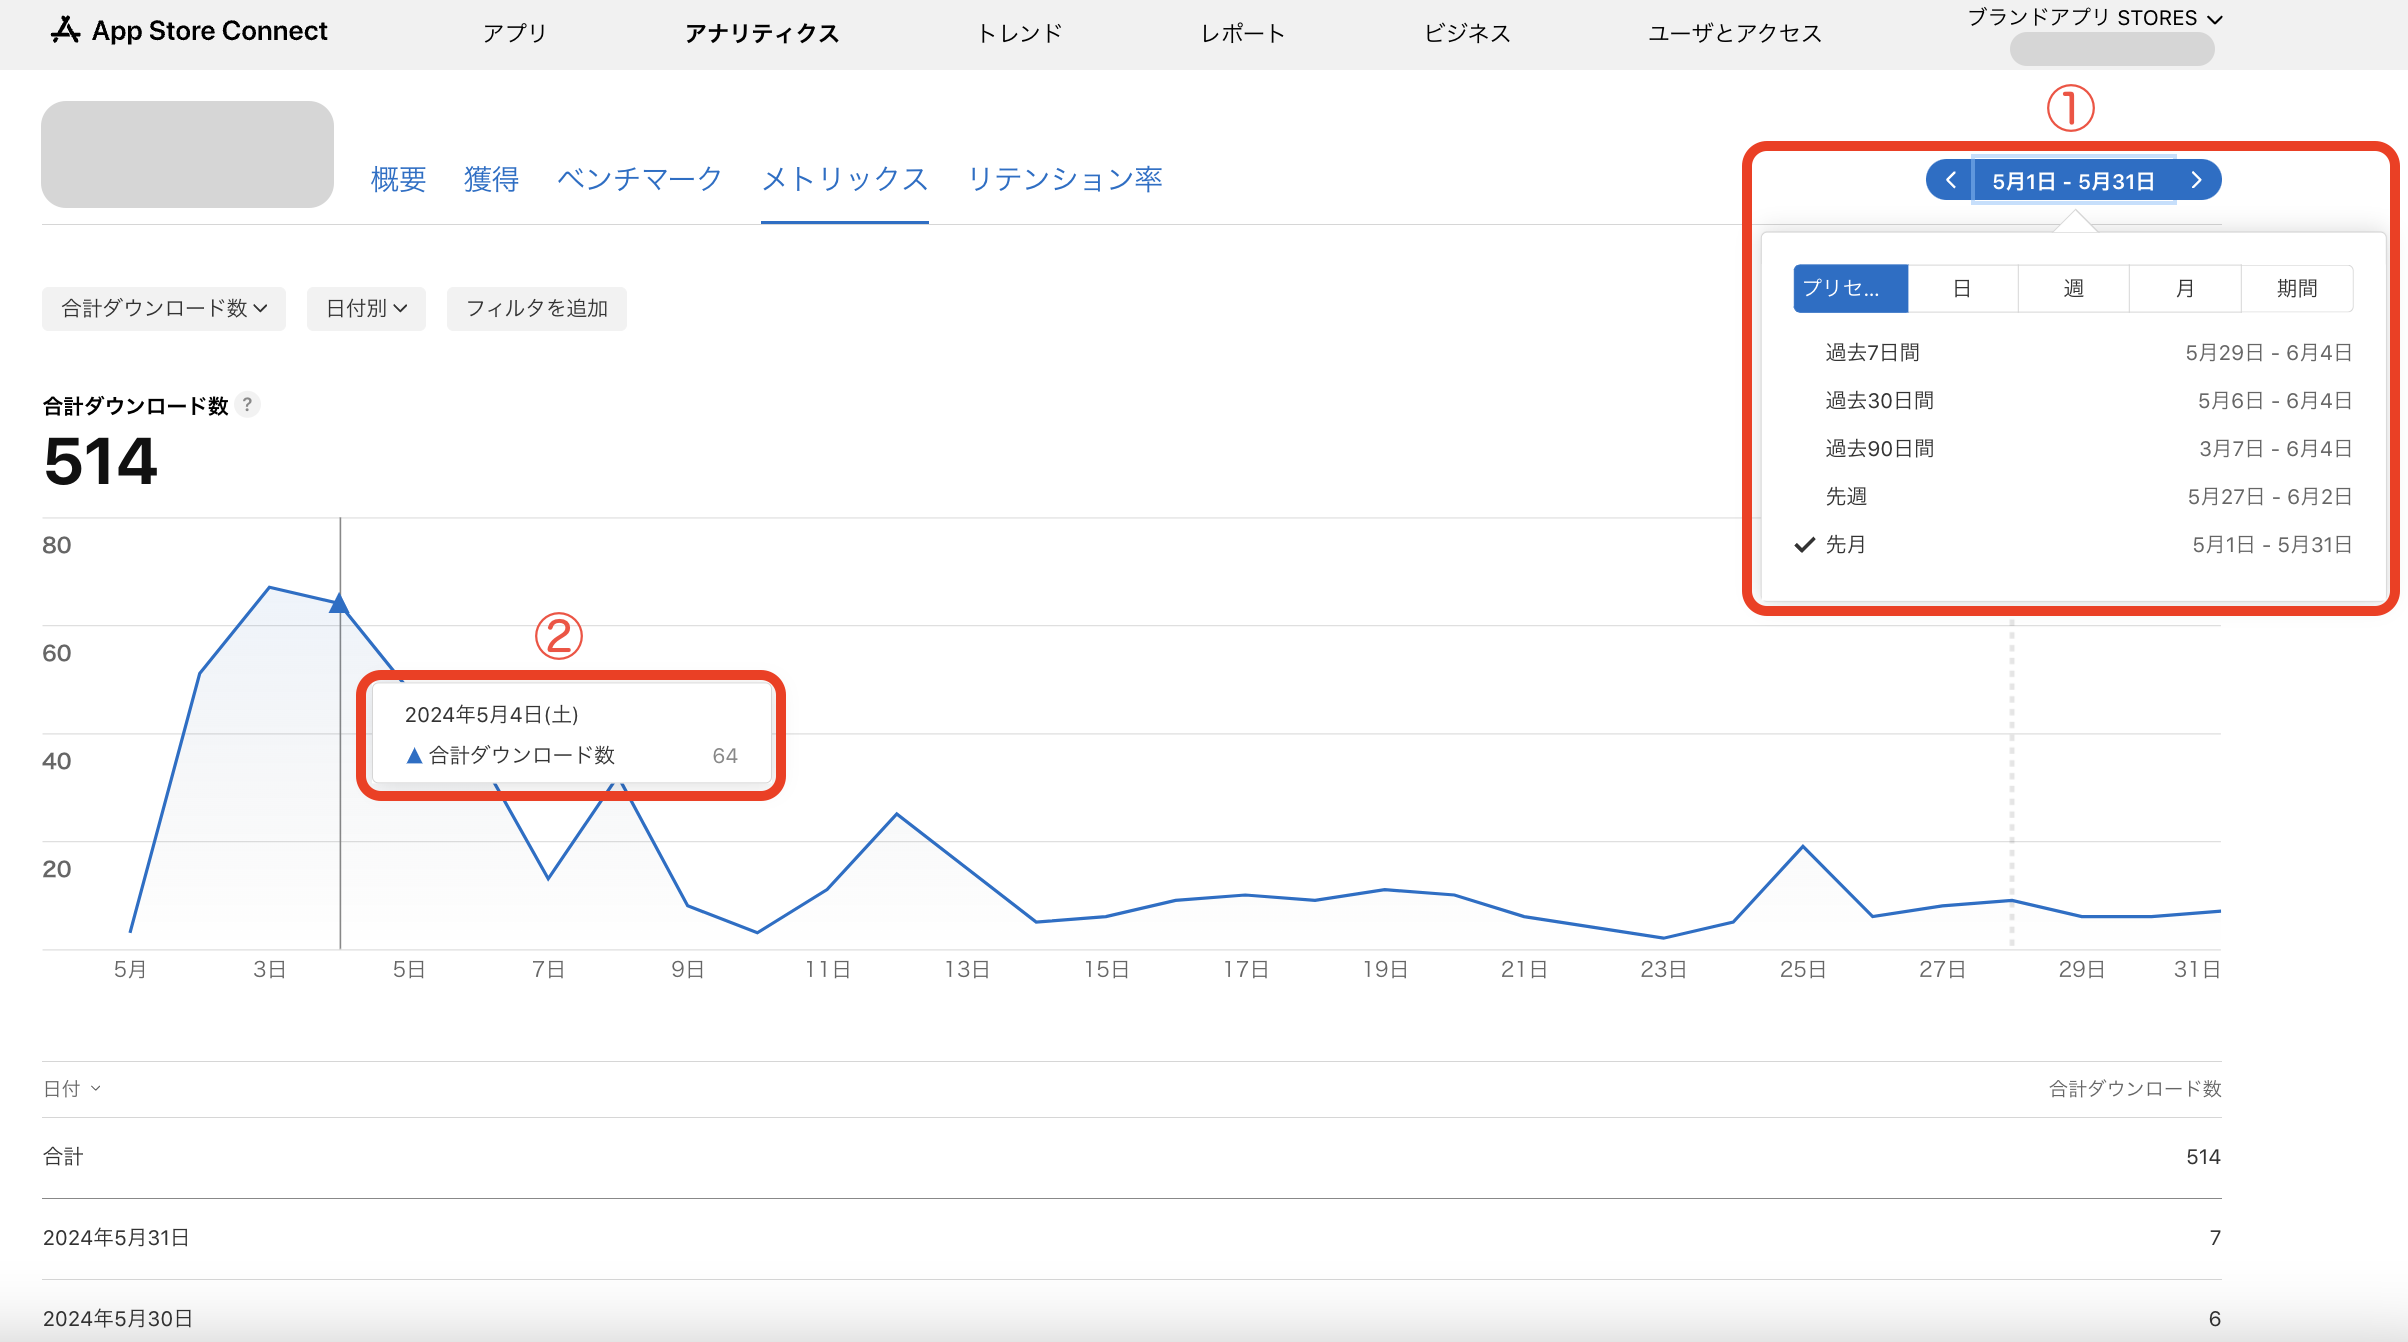Click the 2024年5月31日 table row
2408x1342 pixels.
coord(1132,1238)
